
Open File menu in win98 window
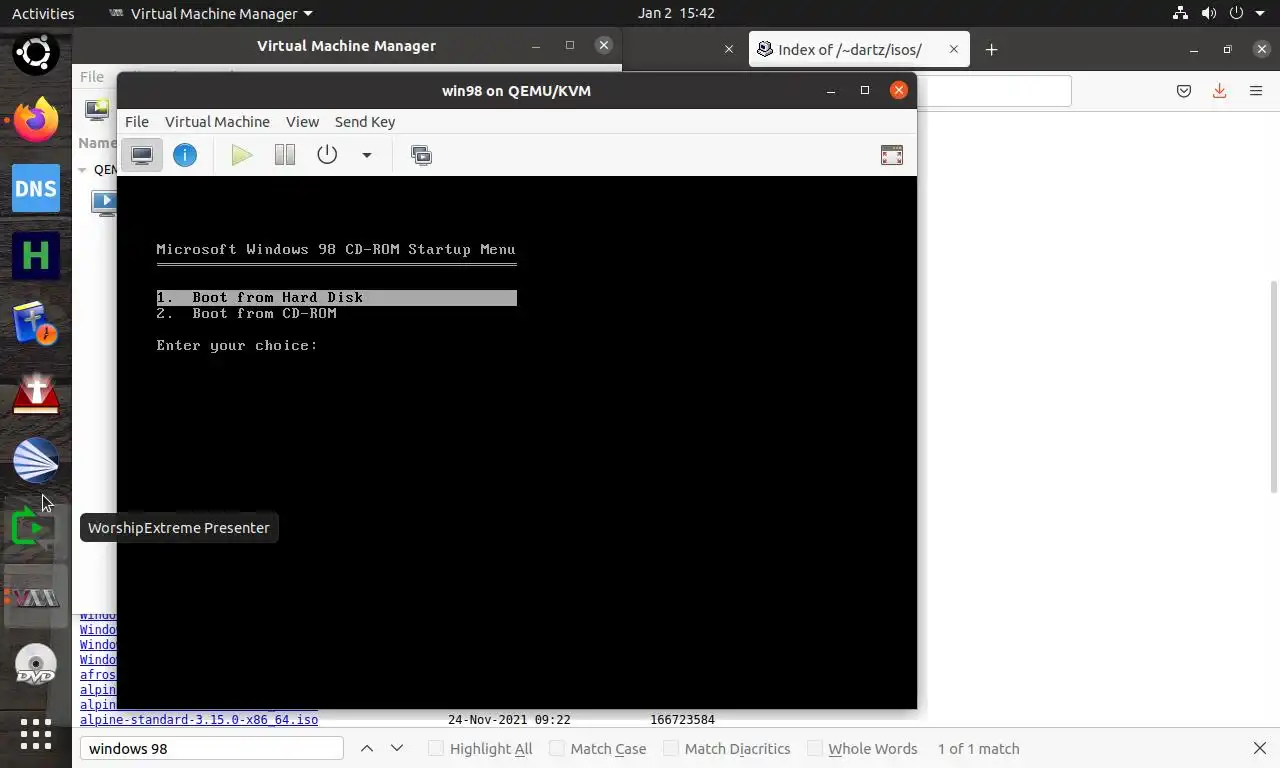[x=137, y=121]
